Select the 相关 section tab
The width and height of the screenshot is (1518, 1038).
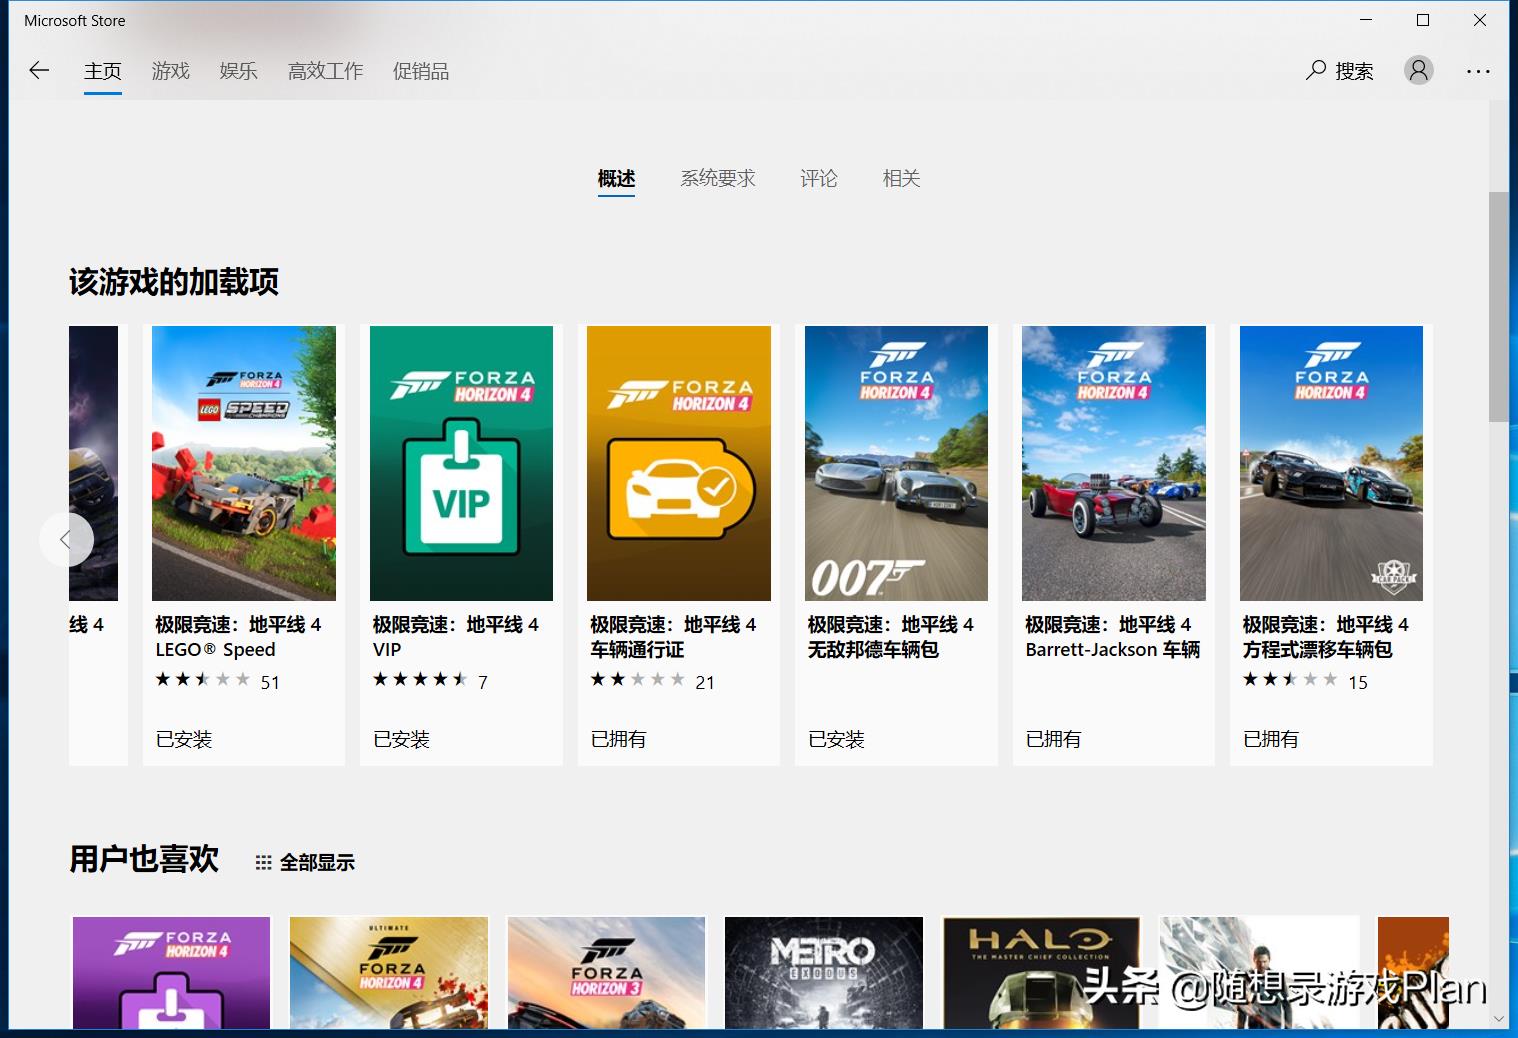(901, 178)
